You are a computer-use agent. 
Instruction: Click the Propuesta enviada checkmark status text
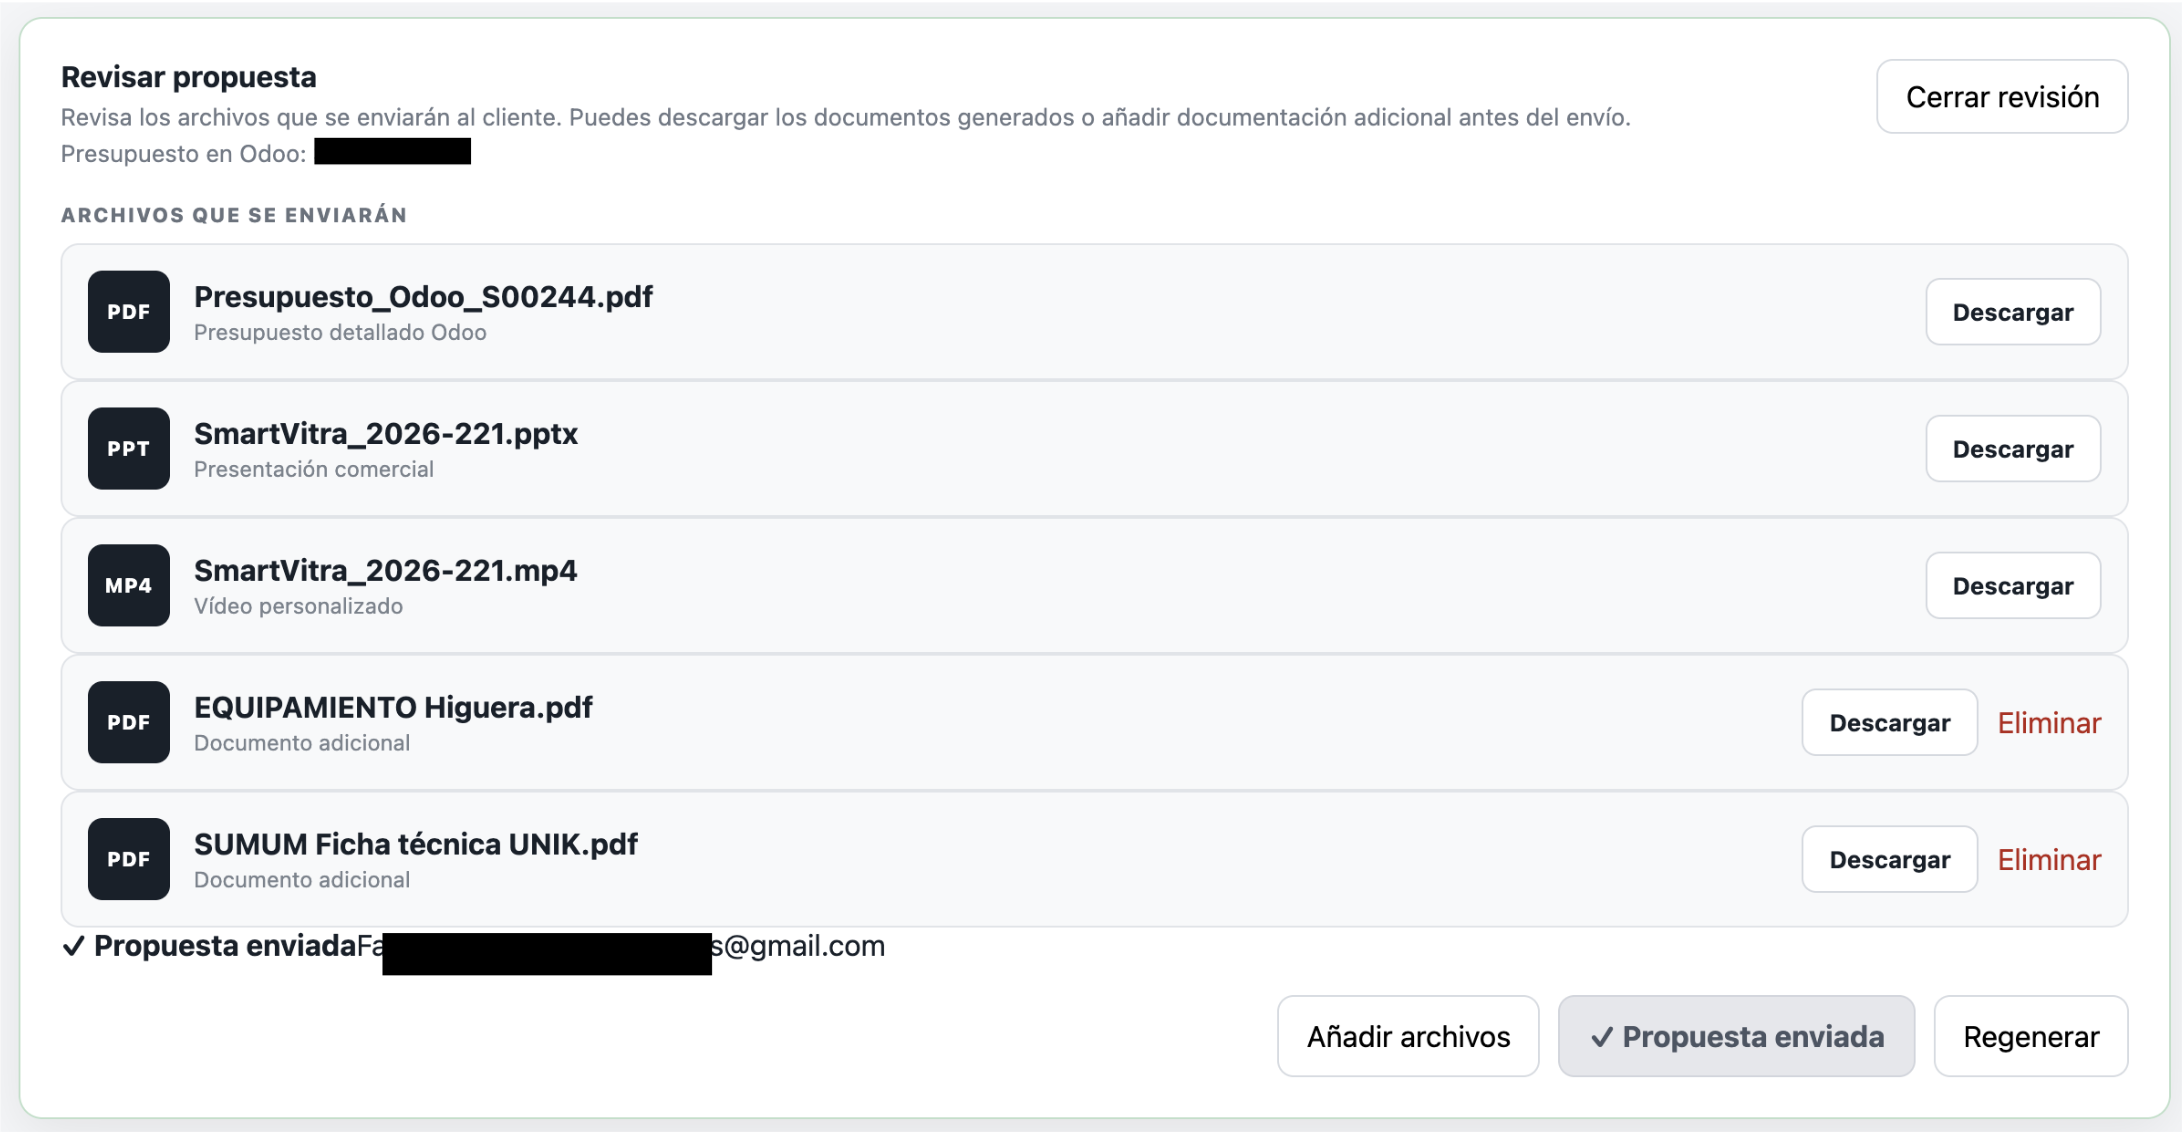pyautogui.click(x=209, y=946)
